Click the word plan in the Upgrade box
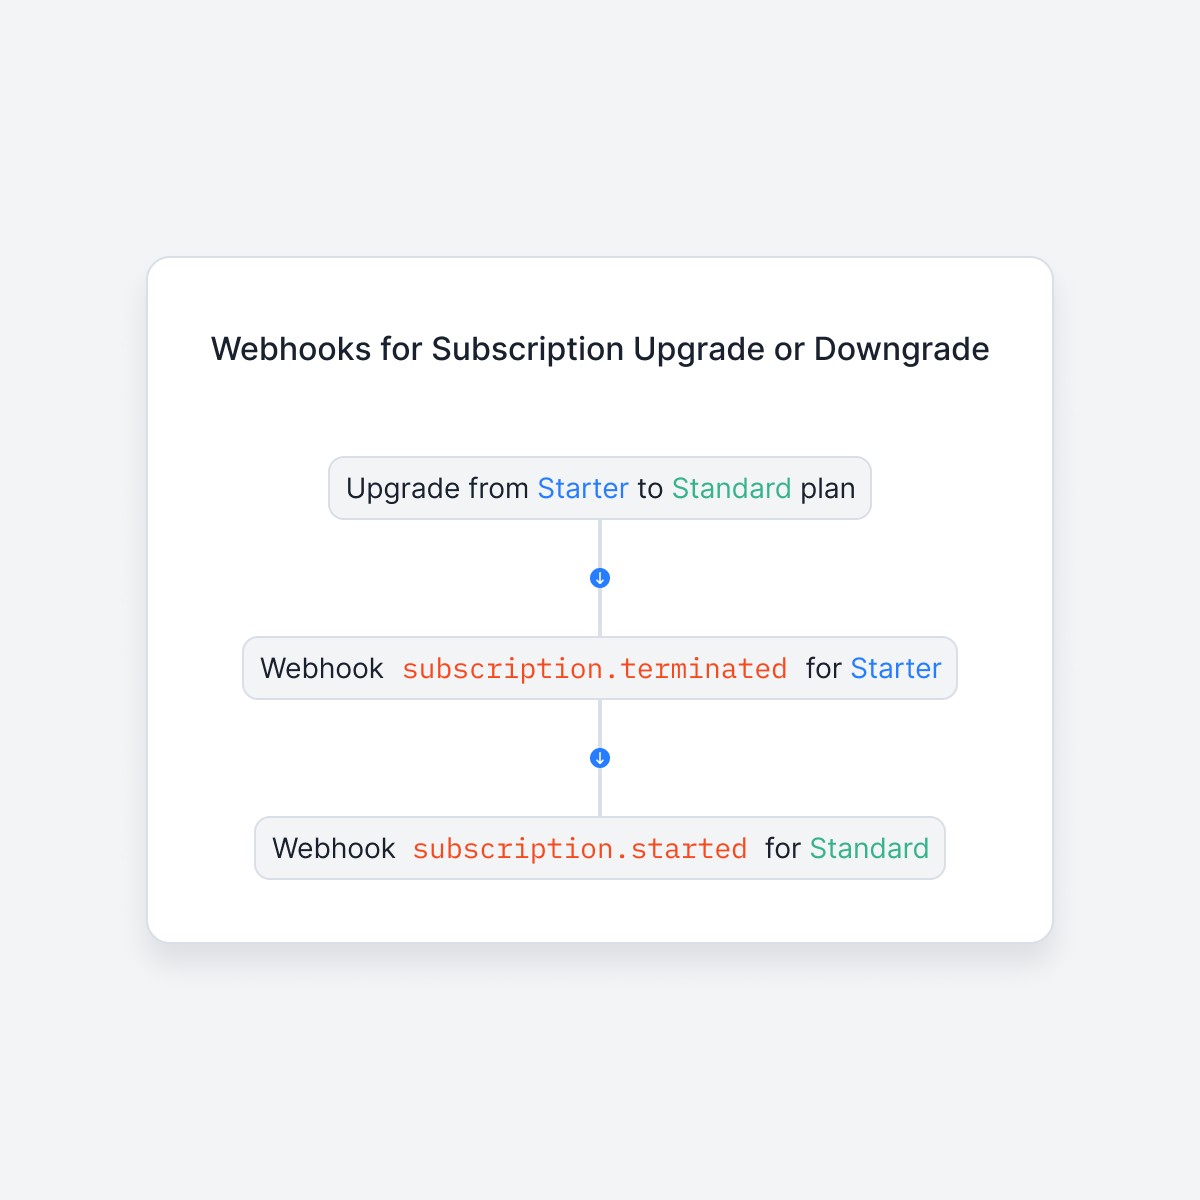1200x1200 pixels. [828, 488]
